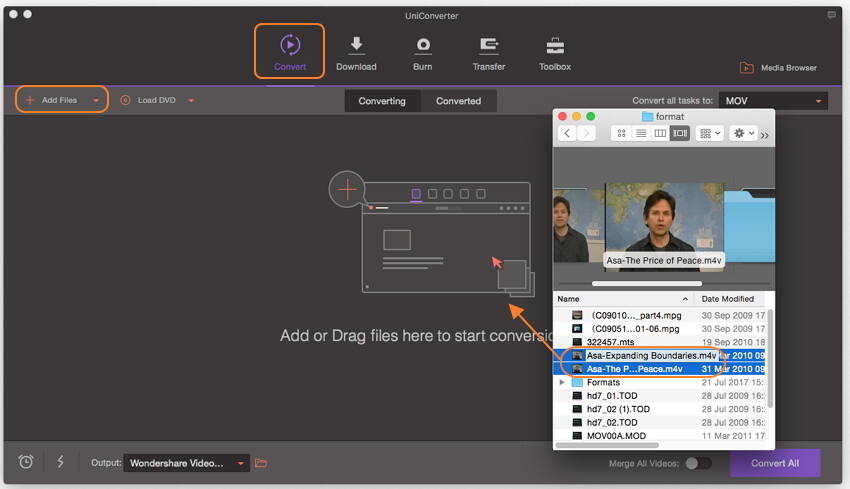
Task: Click the large plus add-file circle
Action: coord(347,189)
